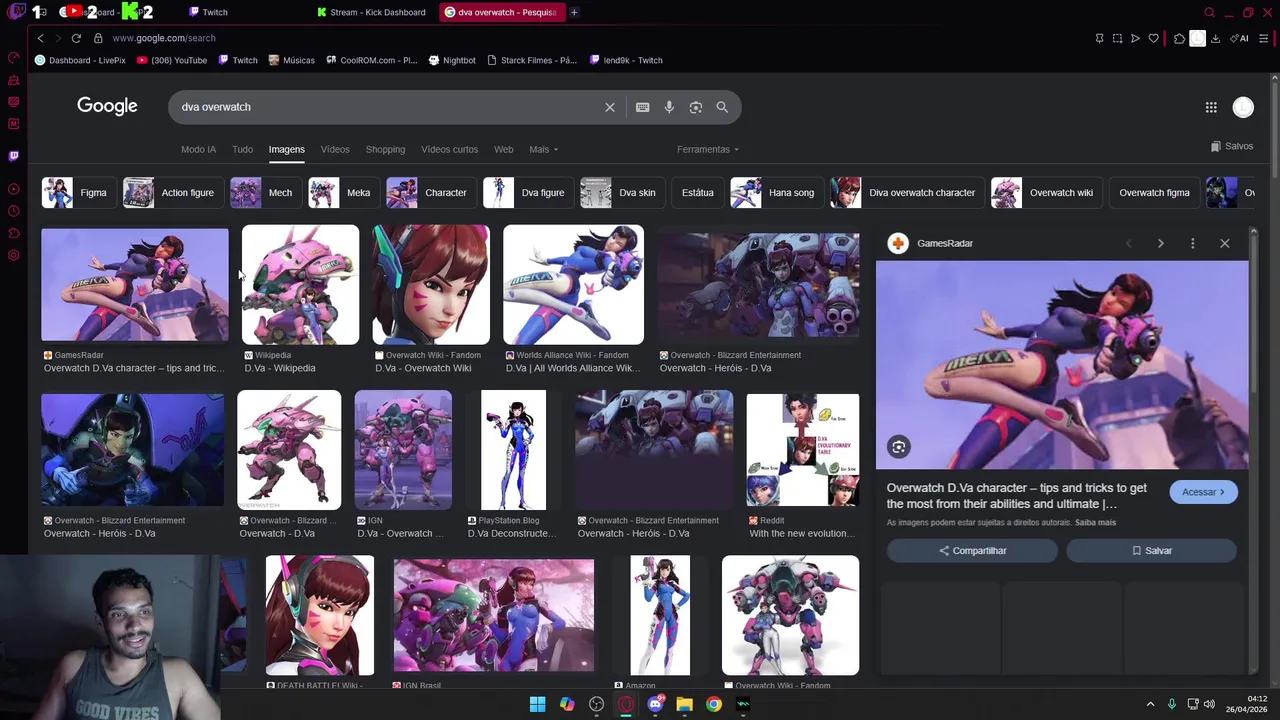Open the Nightbot bookmark

452,60
